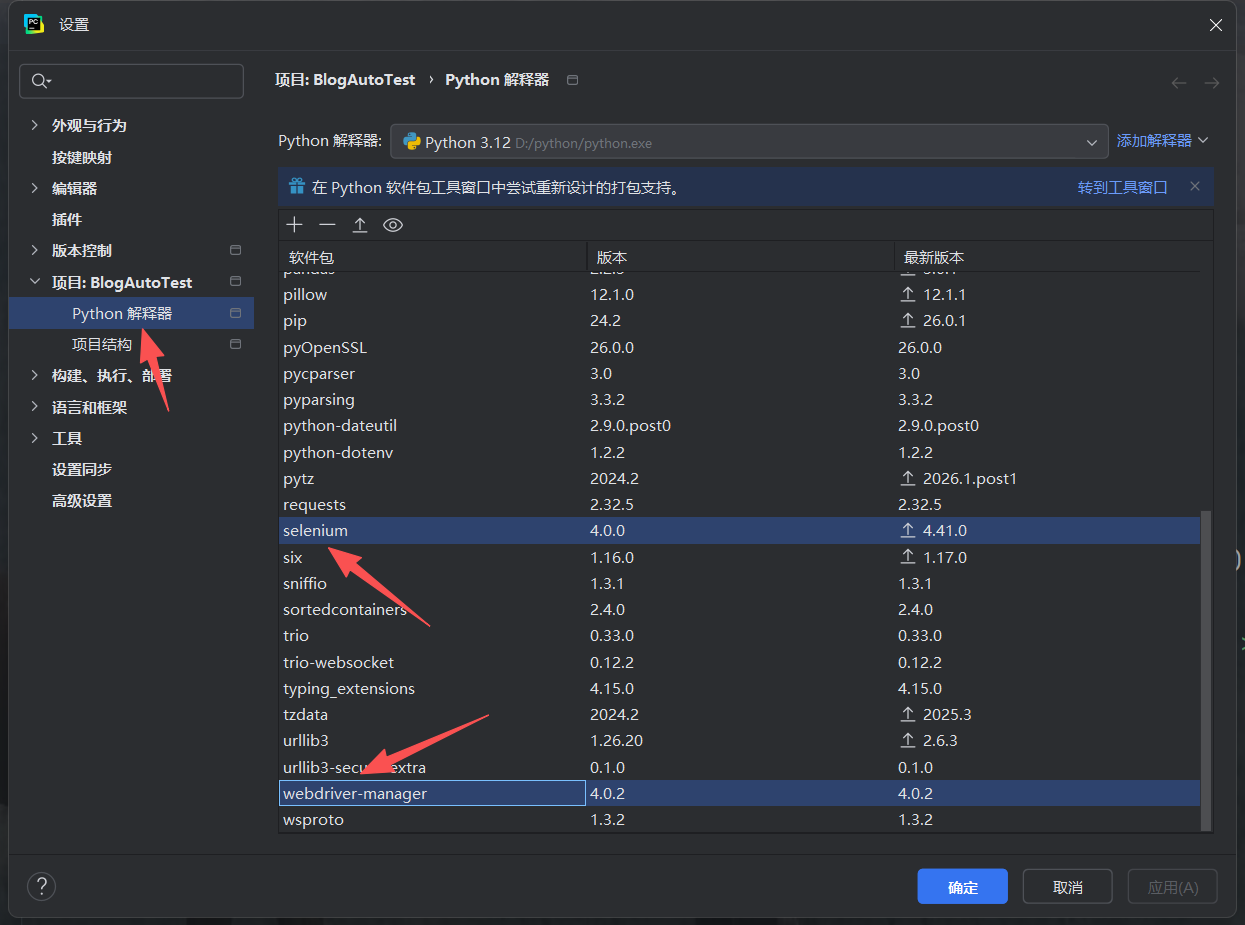The width and height of the screenshot is (1245, 925).
Task: Select the pycparser package row
Action: point(739,373)
